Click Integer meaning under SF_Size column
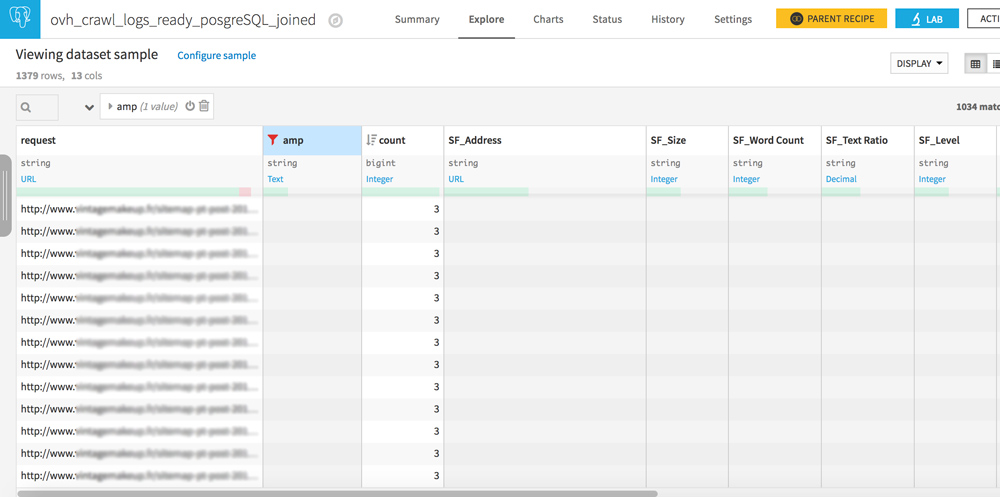The height and width of the screenshot is (497, 1000). pos(664,179)
